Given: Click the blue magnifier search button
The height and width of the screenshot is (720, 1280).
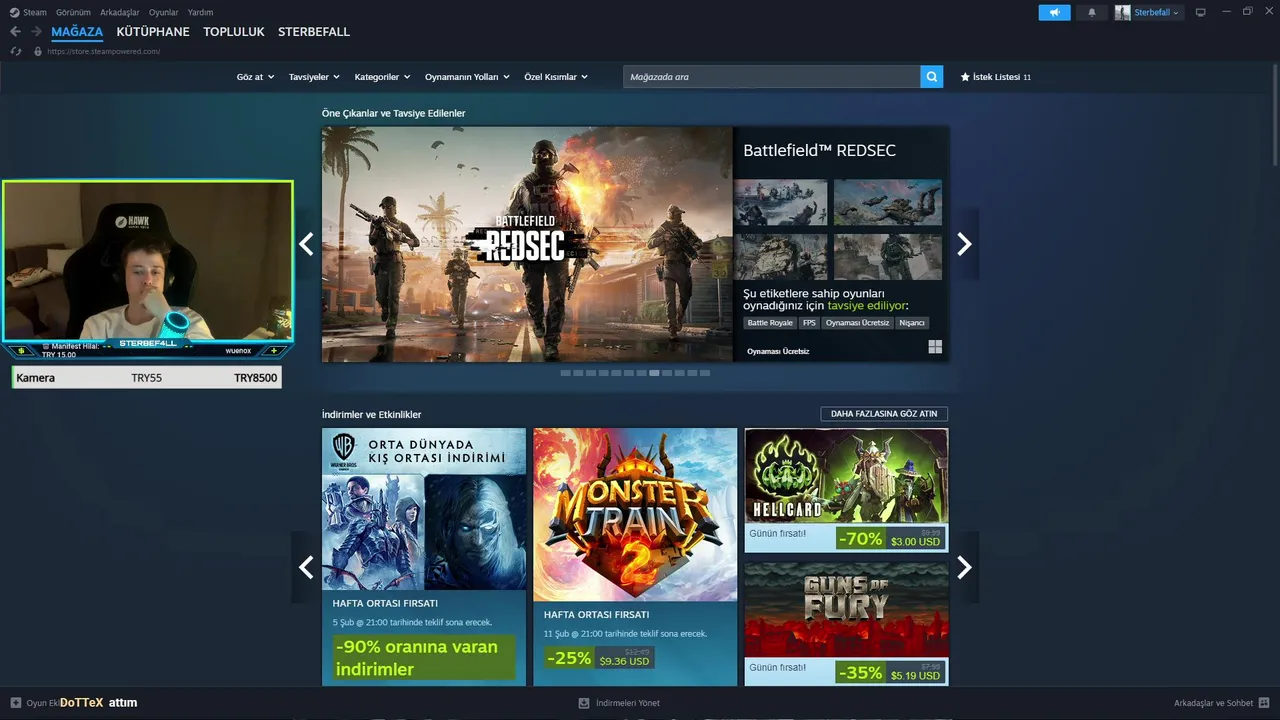Looking at the screenshot, I should click(932, 77).
